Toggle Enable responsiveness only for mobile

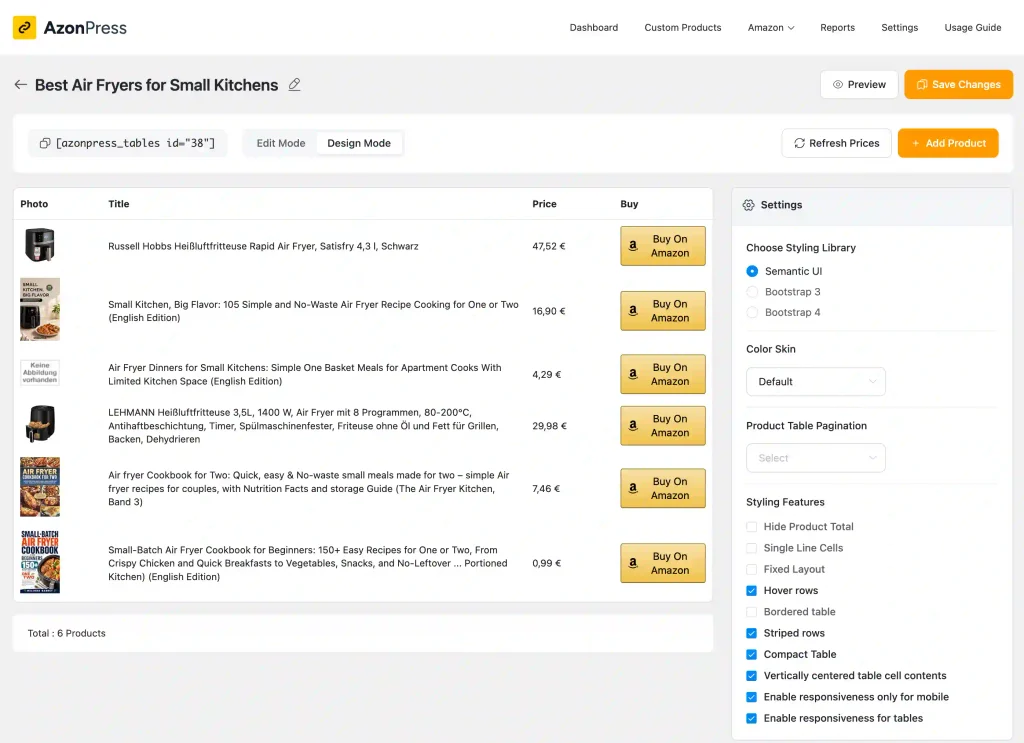pyautogui.click(x=752, y=697)
